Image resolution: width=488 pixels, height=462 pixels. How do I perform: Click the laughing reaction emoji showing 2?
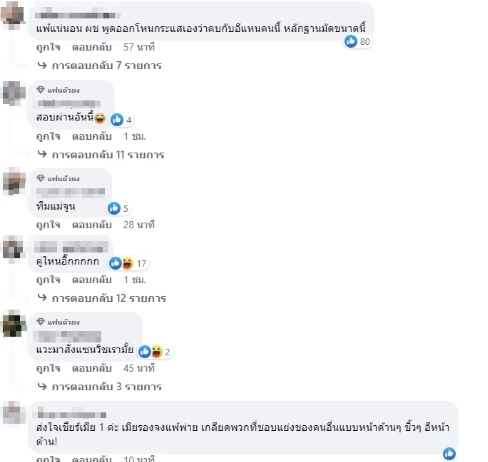pyautogui.click(x=156, y=352)
